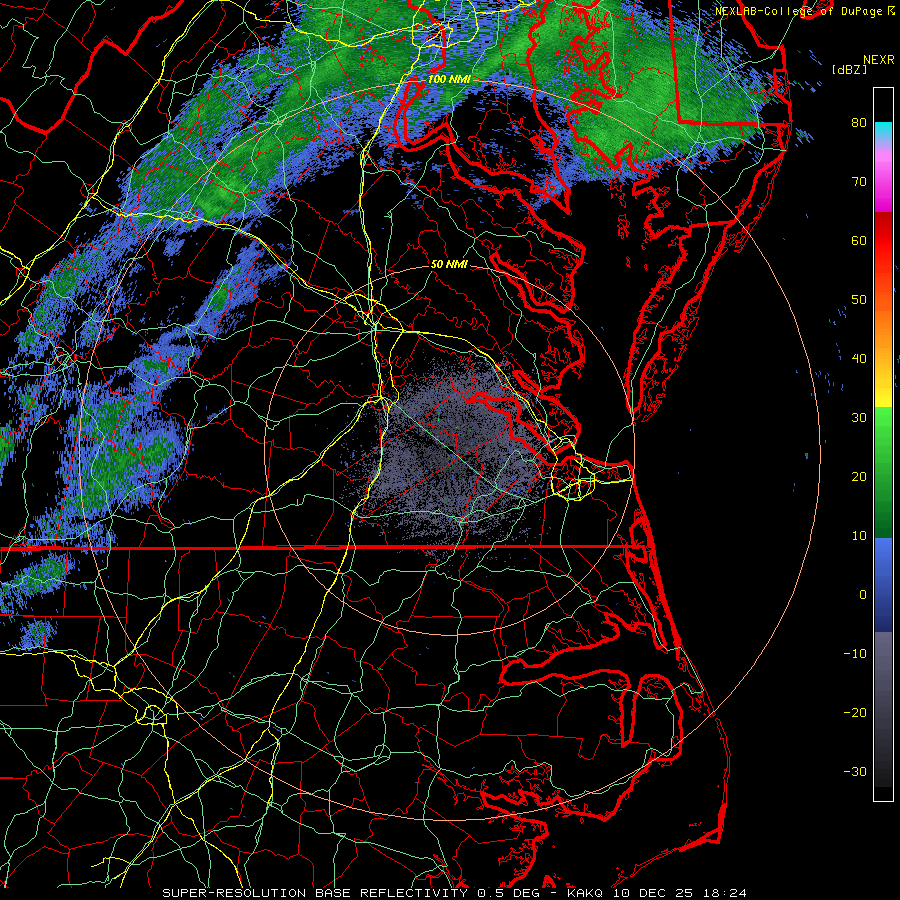The image size is (900, 900).
Task: Click the 50 dBZ scale value
Action: [x=859, y=300]
